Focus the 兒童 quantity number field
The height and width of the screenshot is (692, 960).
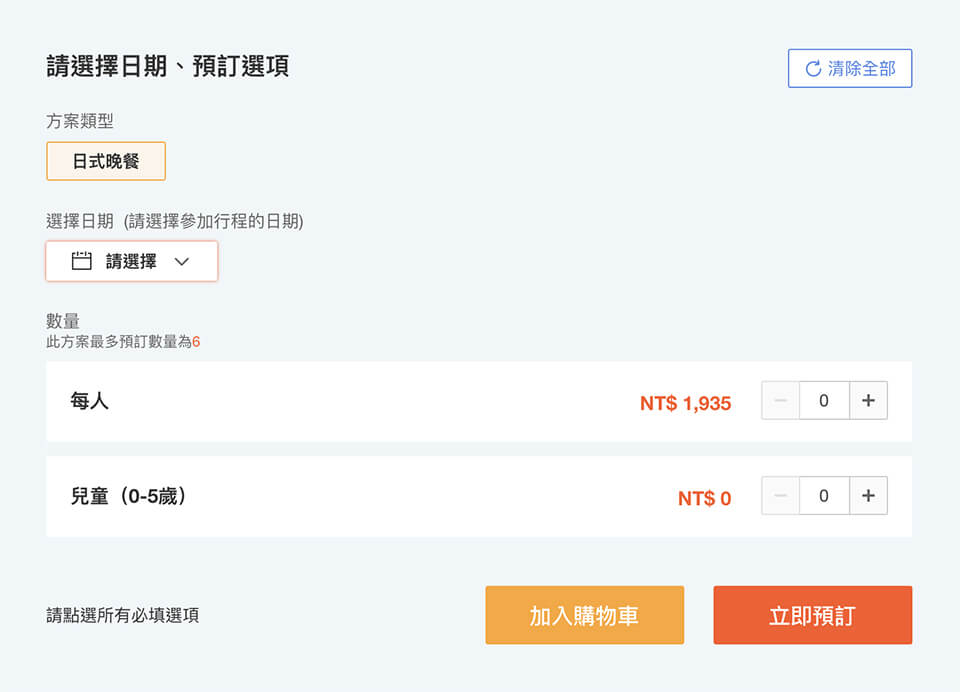point(824,495)
